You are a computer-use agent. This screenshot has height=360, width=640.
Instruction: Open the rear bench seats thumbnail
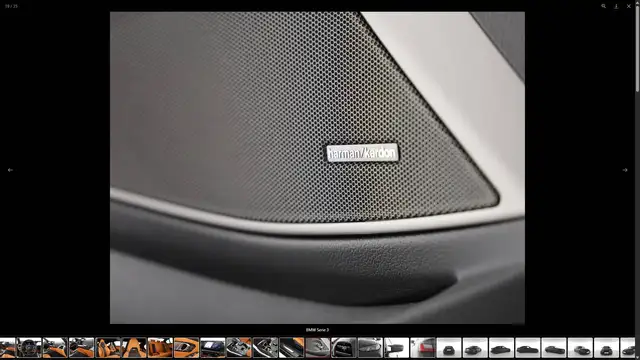coord(160,348)
